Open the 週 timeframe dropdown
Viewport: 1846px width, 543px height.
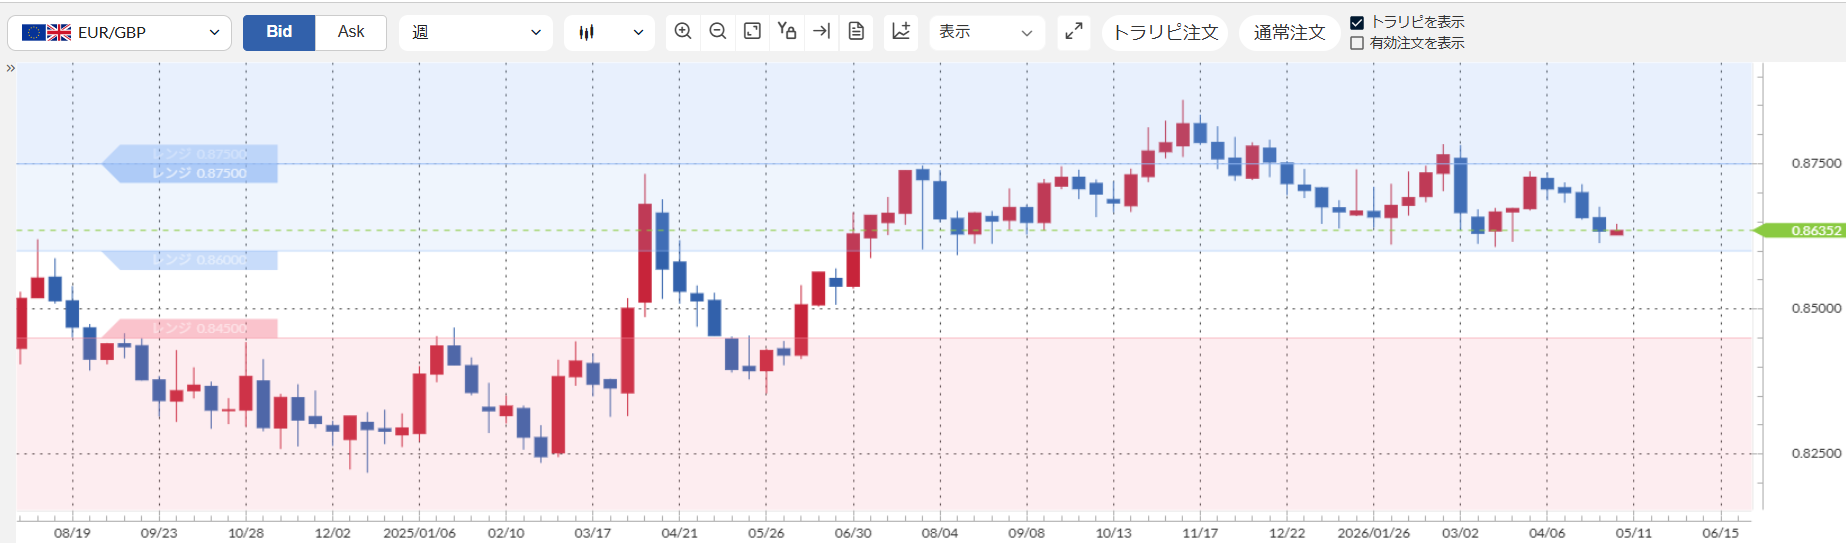[476, 32]
